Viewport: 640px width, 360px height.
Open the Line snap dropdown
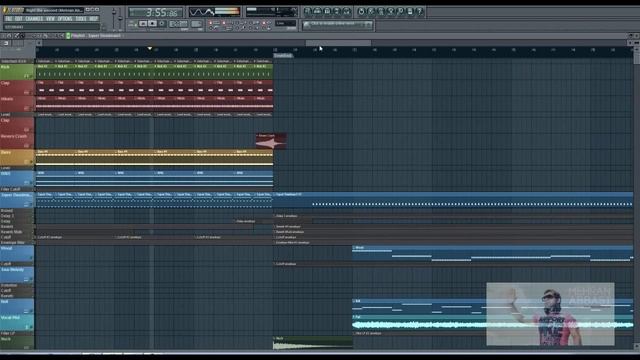click(x=285, y=23)
